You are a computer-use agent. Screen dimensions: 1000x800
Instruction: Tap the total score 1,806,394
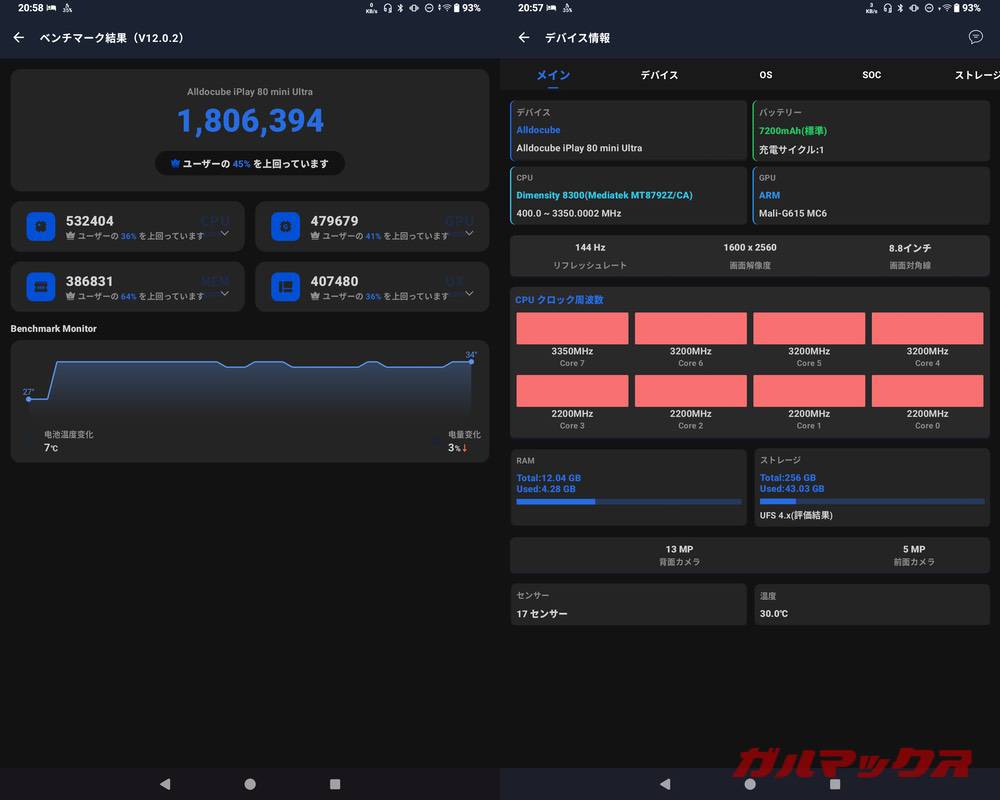tap(250, 121)
